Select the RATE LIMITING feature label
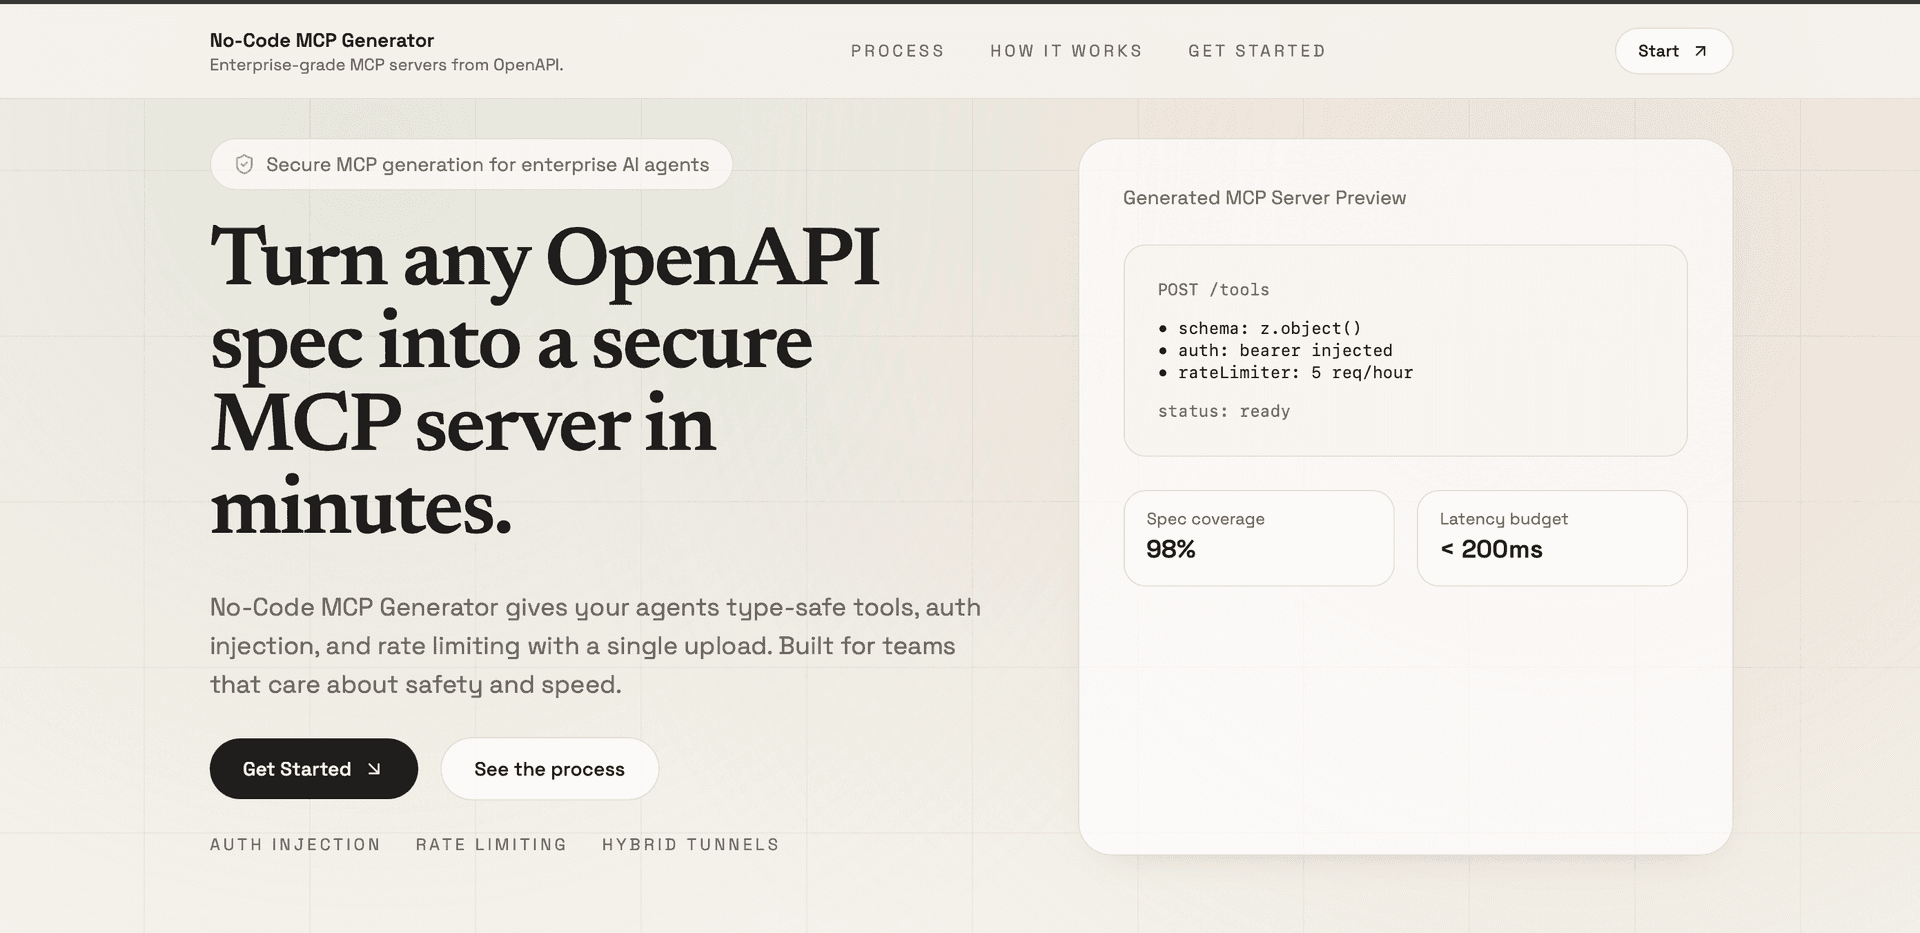The height and width of the screenshot is (933, 1920). (x=491, y=845)
